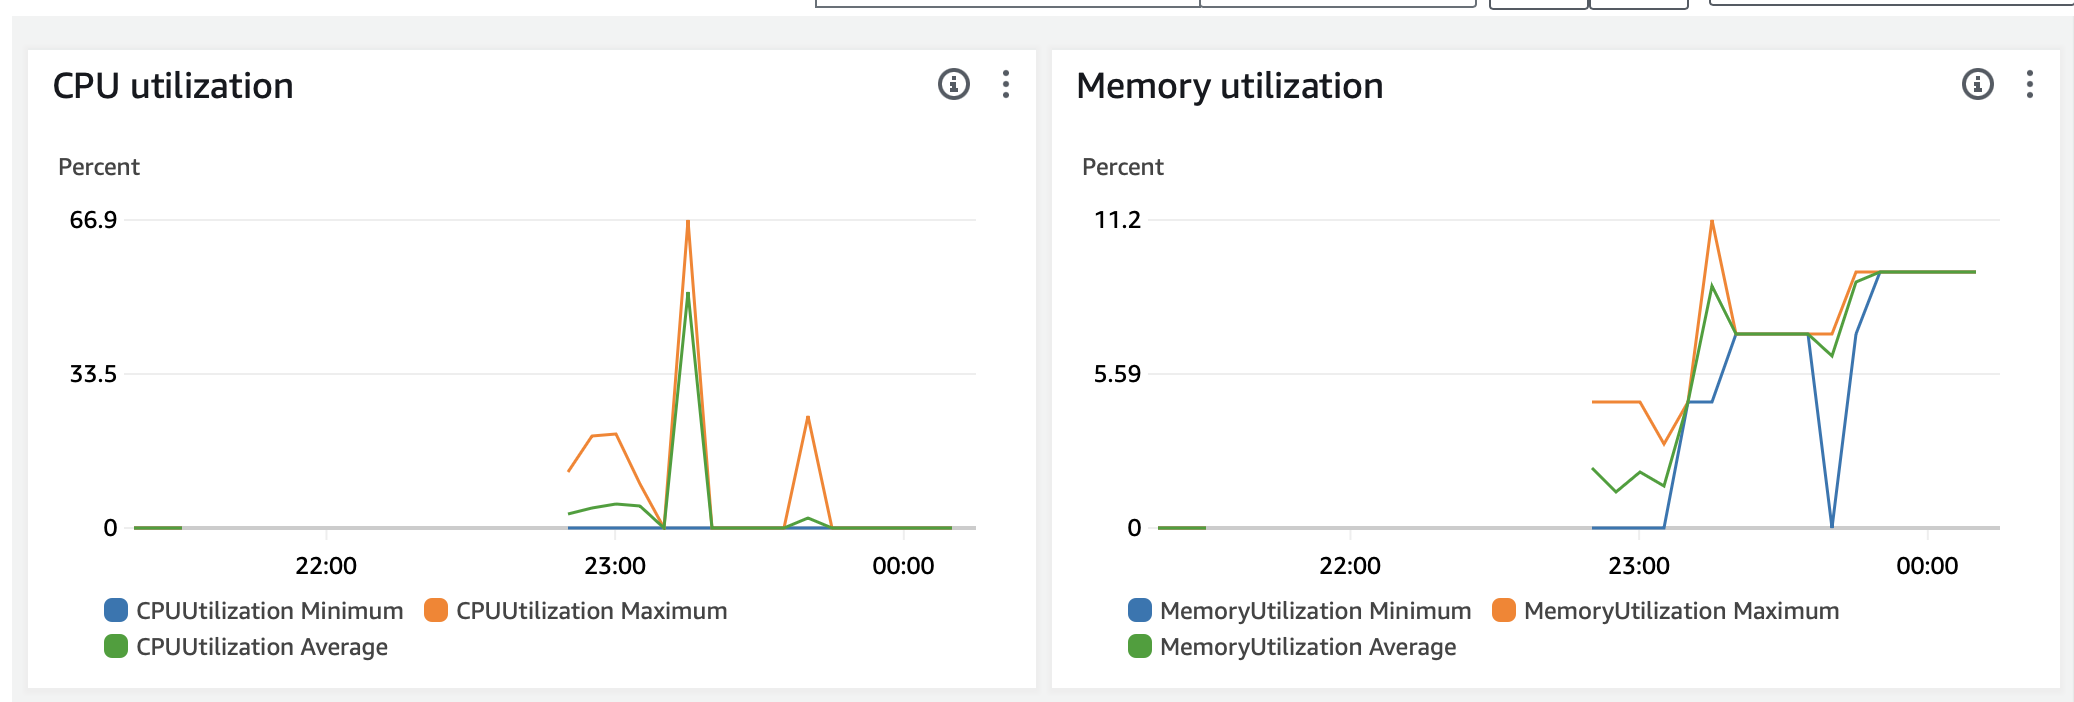Image resolution: width=2074 pixels, height=702 pixels.
Task: Click the blue MemoryUtilization Minimum swatch
Action: (x=1140, y=611)
